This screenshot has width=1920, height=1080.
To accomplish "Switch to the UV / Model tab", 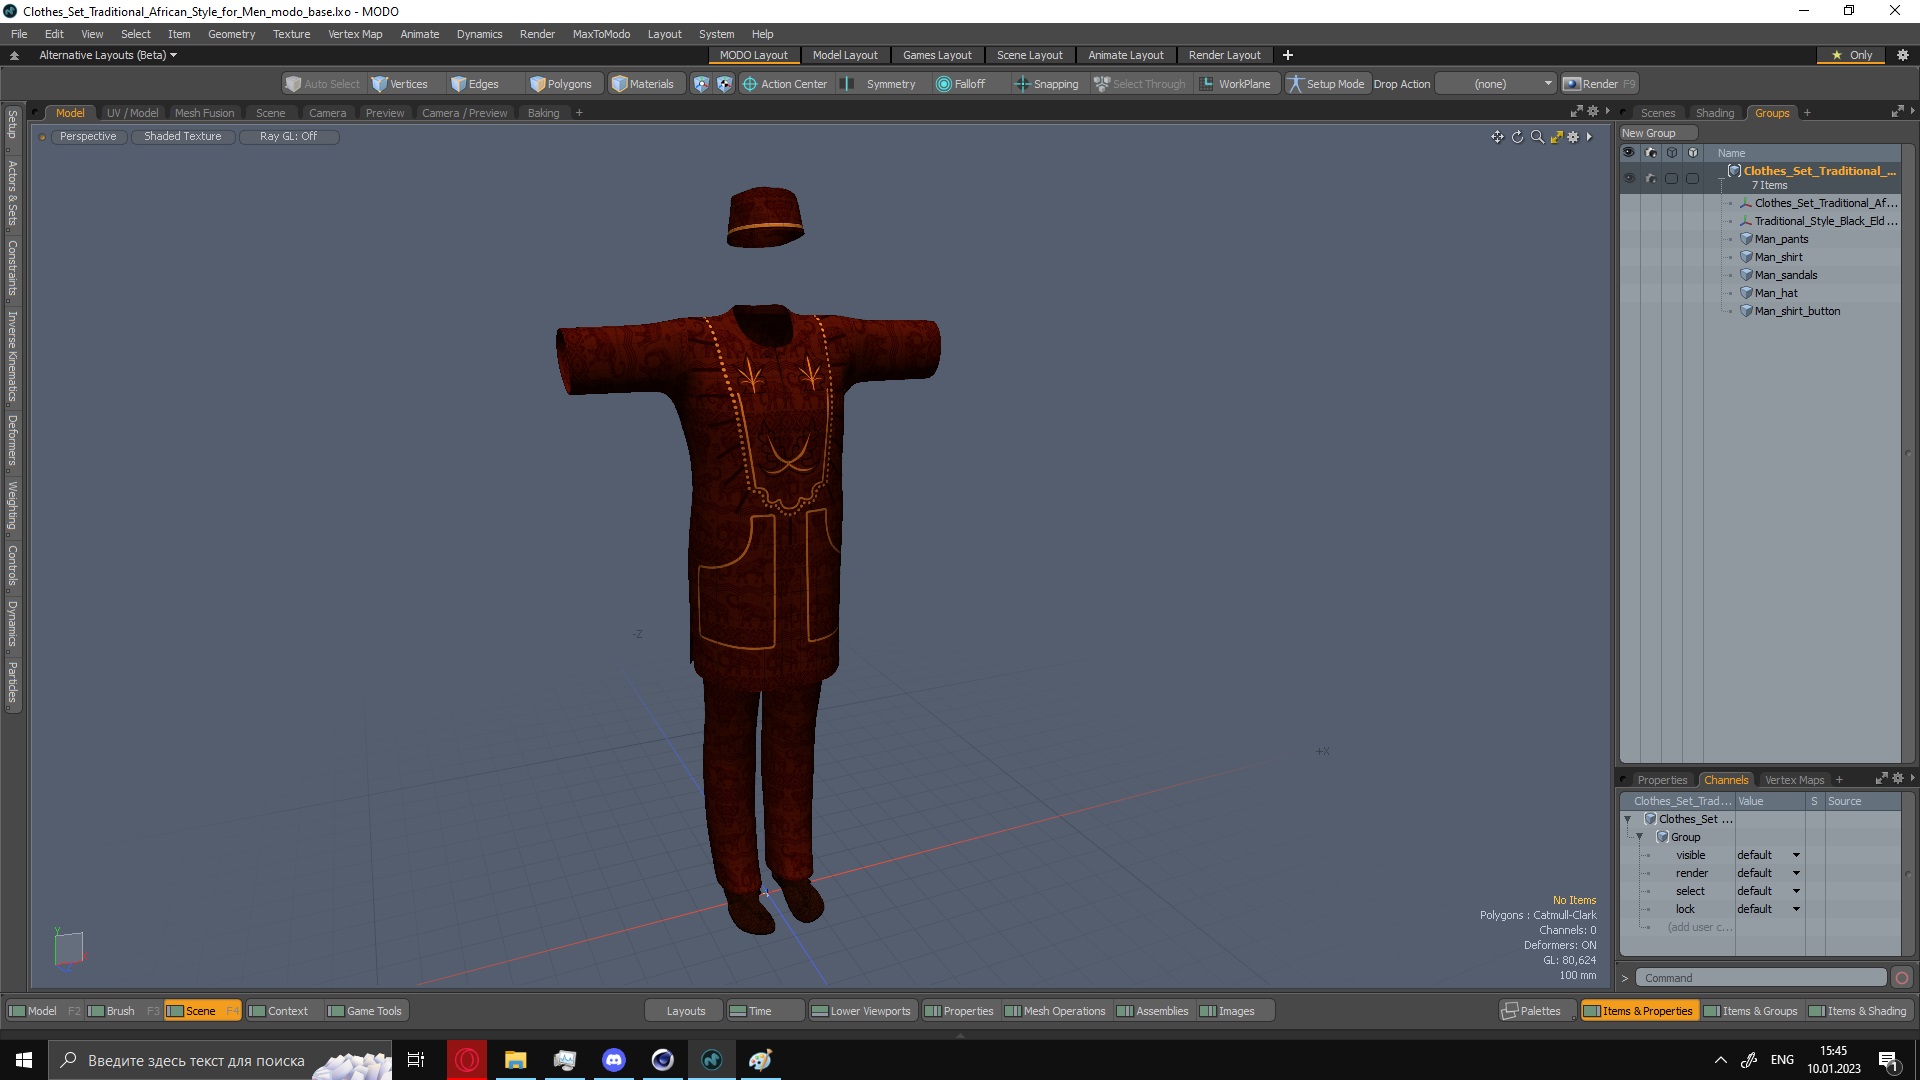I will [132, 112].
